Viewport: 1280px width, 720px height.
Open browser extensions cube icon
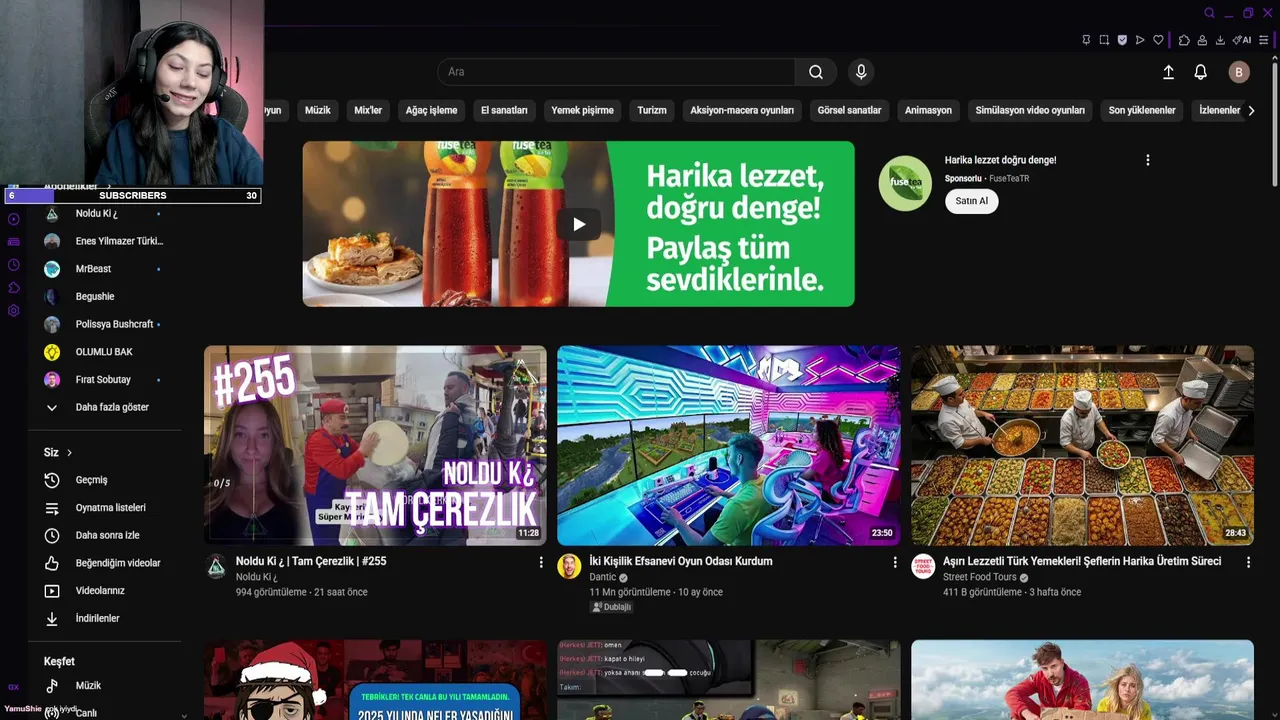[1184, 40]
